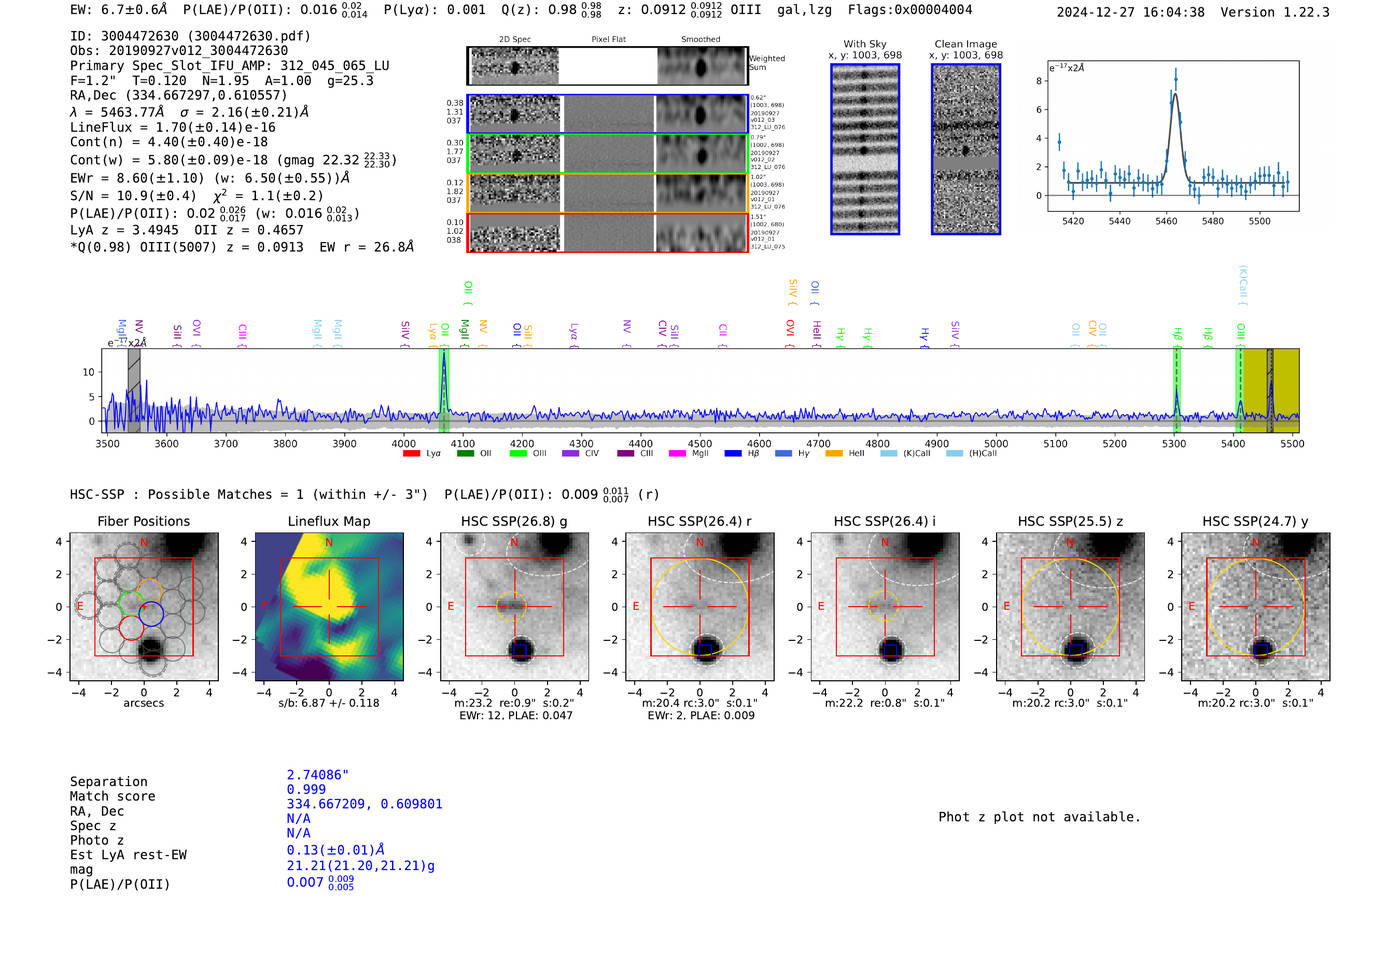Click the S/N = 10.9(±0.4) value
The image size is (1400, 953).
tap(133, 196)
